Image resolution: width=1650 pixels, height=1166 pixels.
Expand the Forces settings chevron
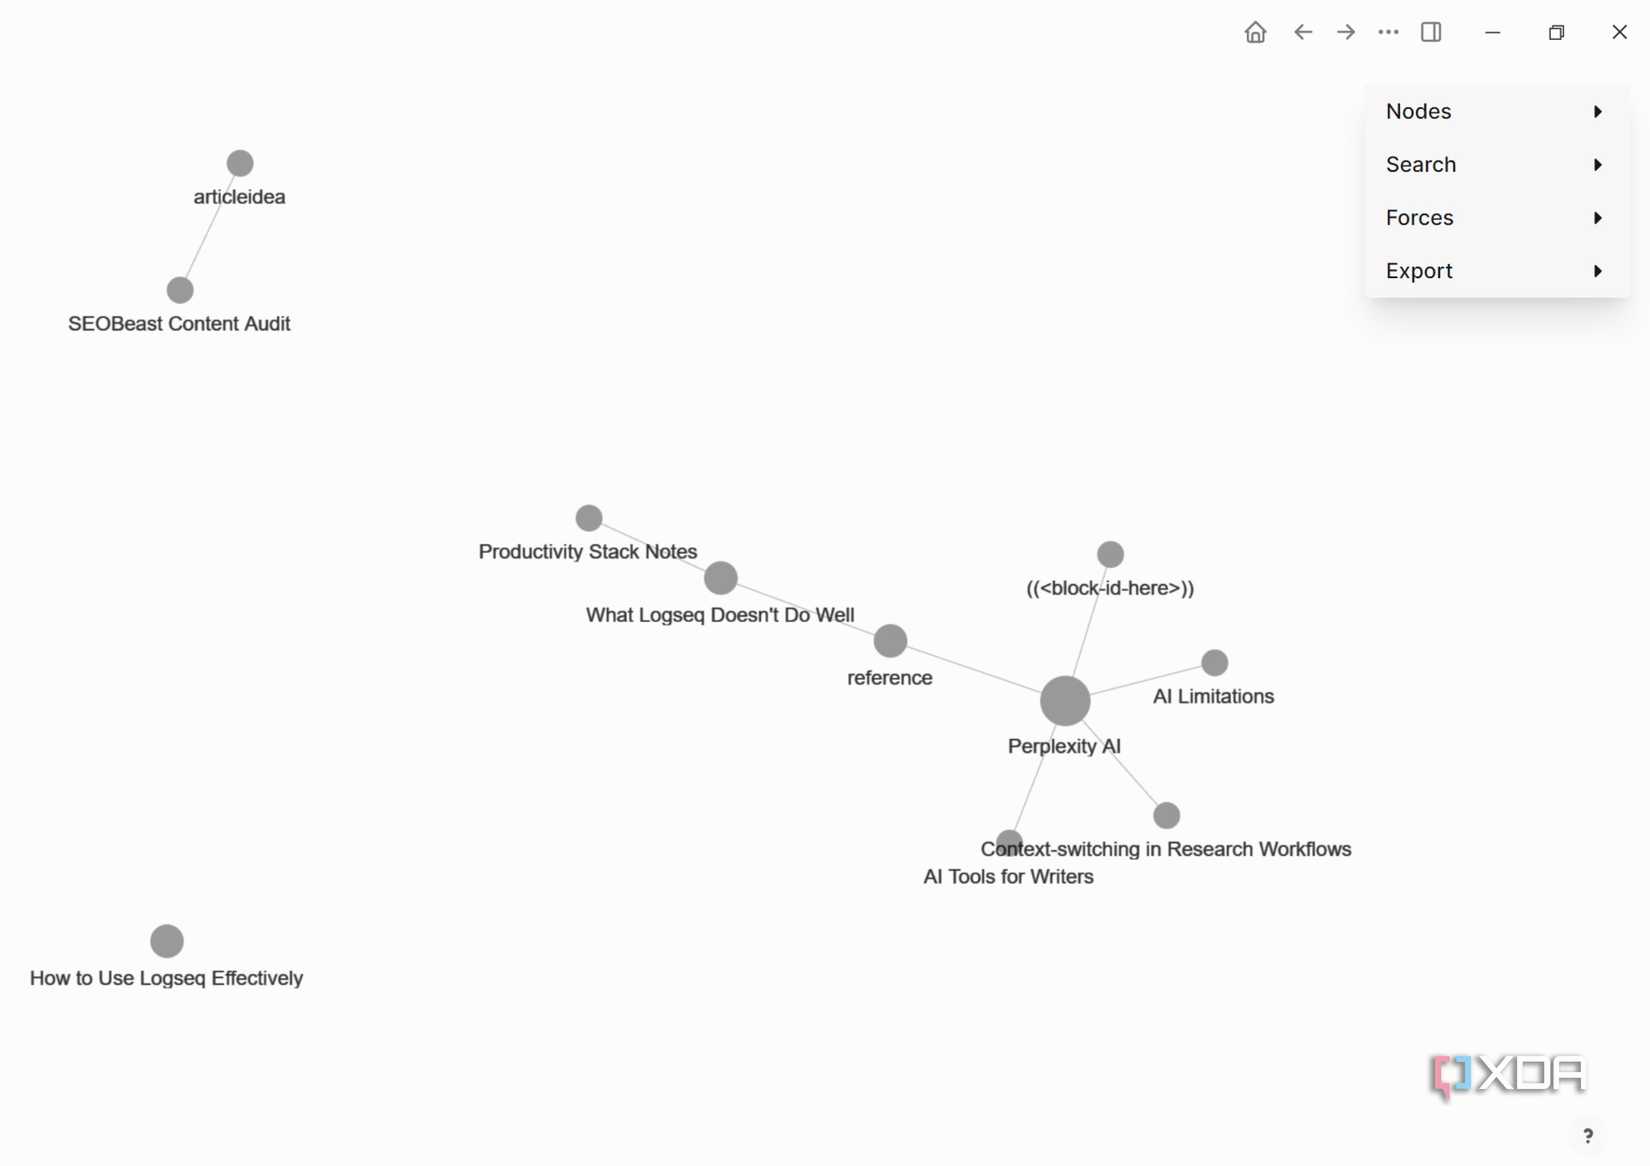pyautogui.click(x=1598, y=218)
